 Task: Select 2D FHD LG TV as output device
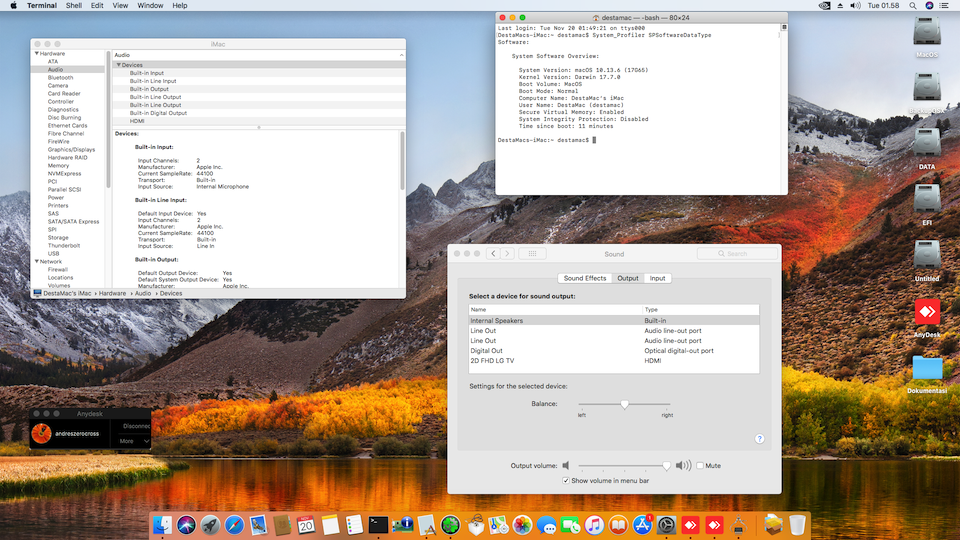click(492, 361)
